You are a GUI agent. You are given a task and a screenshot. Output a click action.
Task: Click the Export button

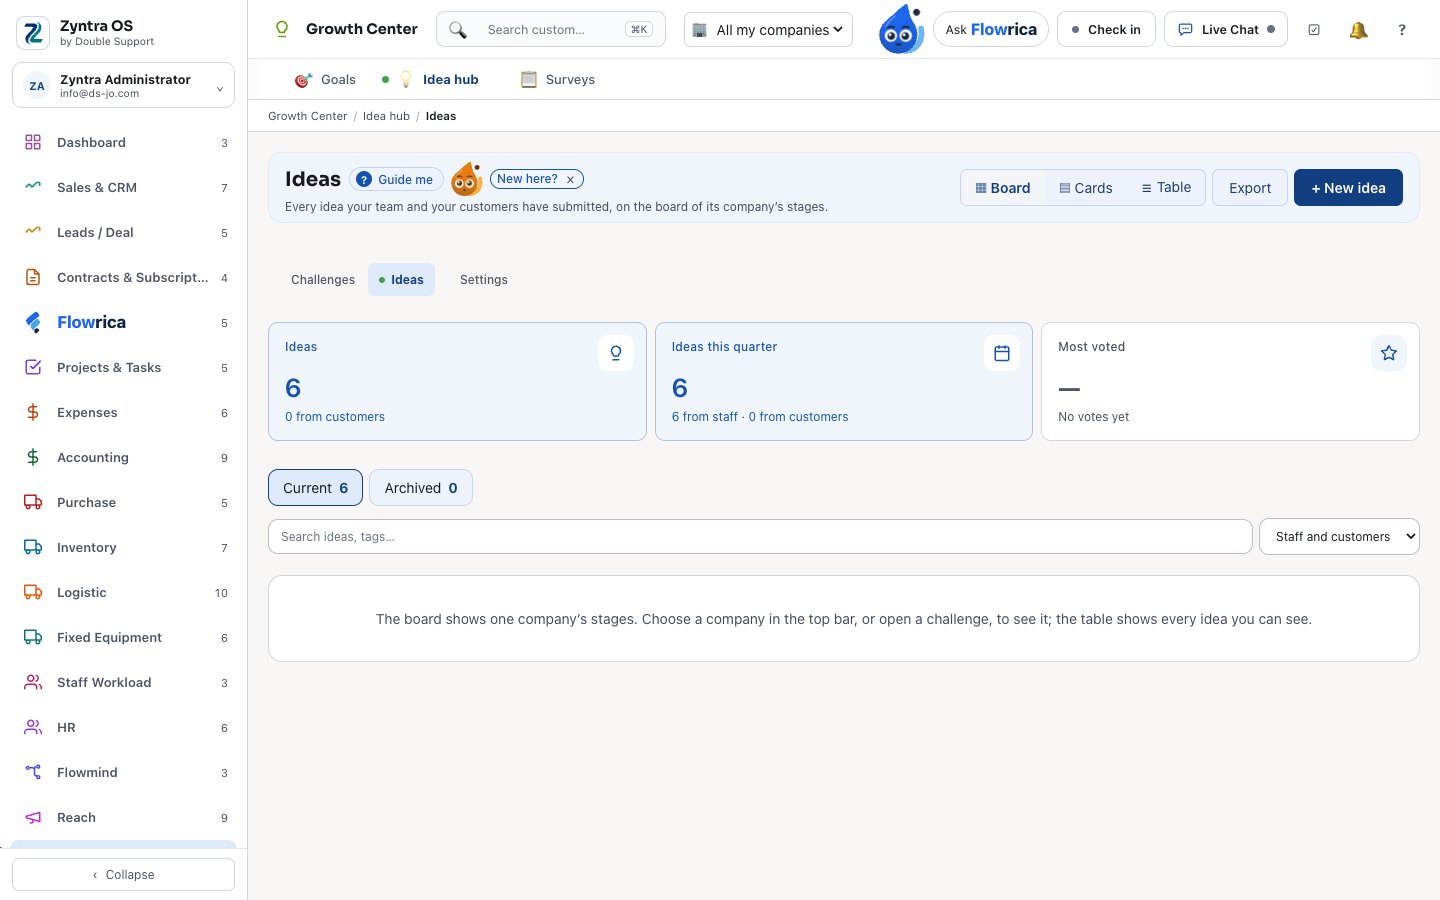click(x=1250, y=188)
